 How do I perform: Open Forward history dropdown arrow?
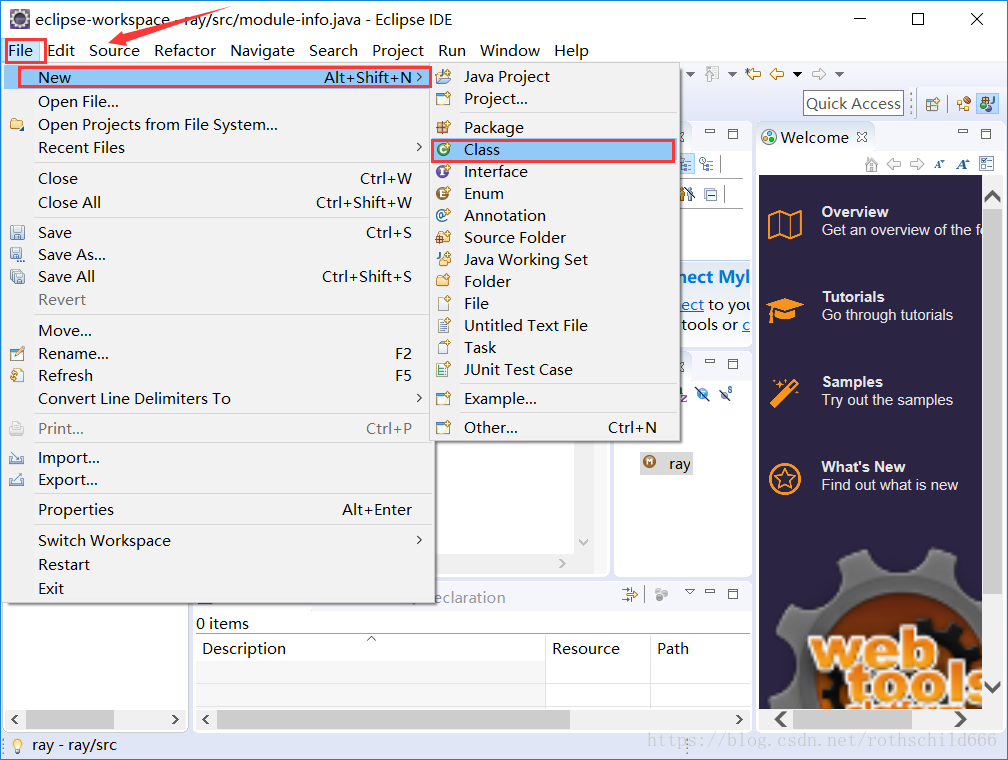(x=839, y=75)
